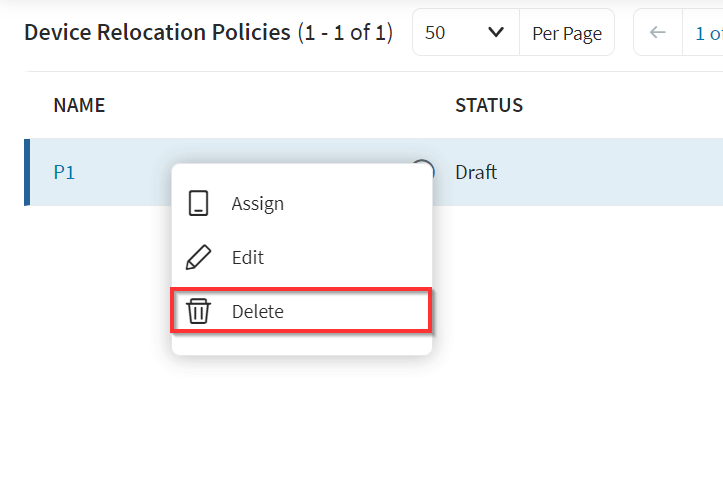Open the 50 per page combo box

pyautogui.click(x=465, y=32)
